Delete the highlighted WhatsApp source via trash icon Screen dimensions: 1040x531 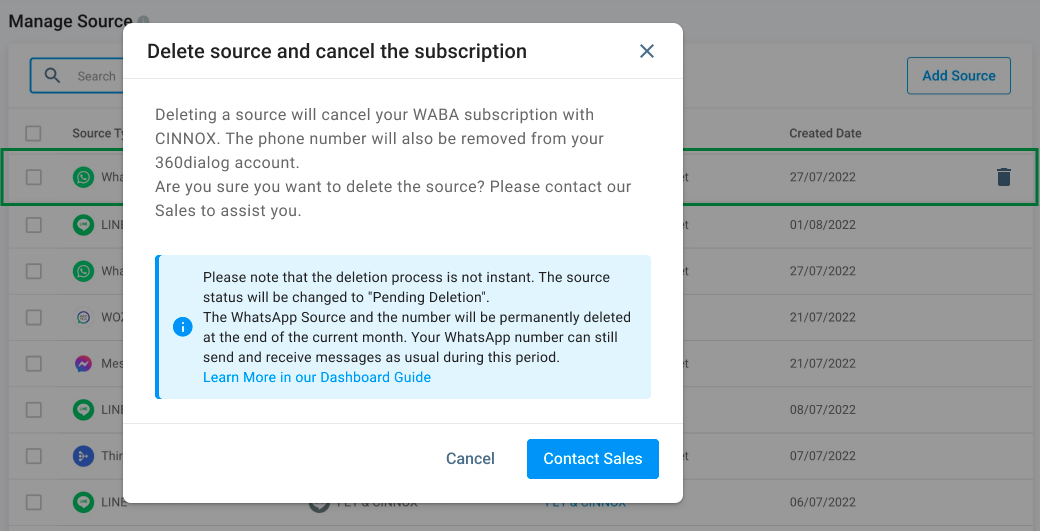[x=1004, y=177]
